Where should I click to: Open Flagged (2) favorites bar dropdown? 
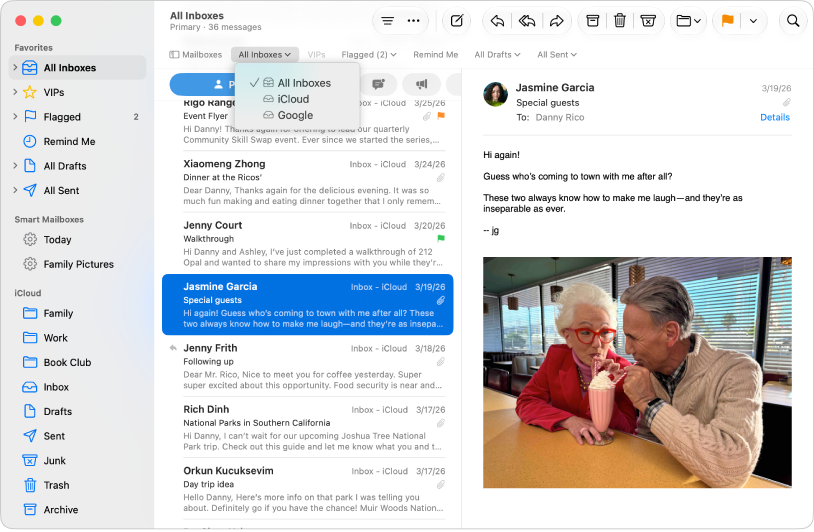(369, 54)
